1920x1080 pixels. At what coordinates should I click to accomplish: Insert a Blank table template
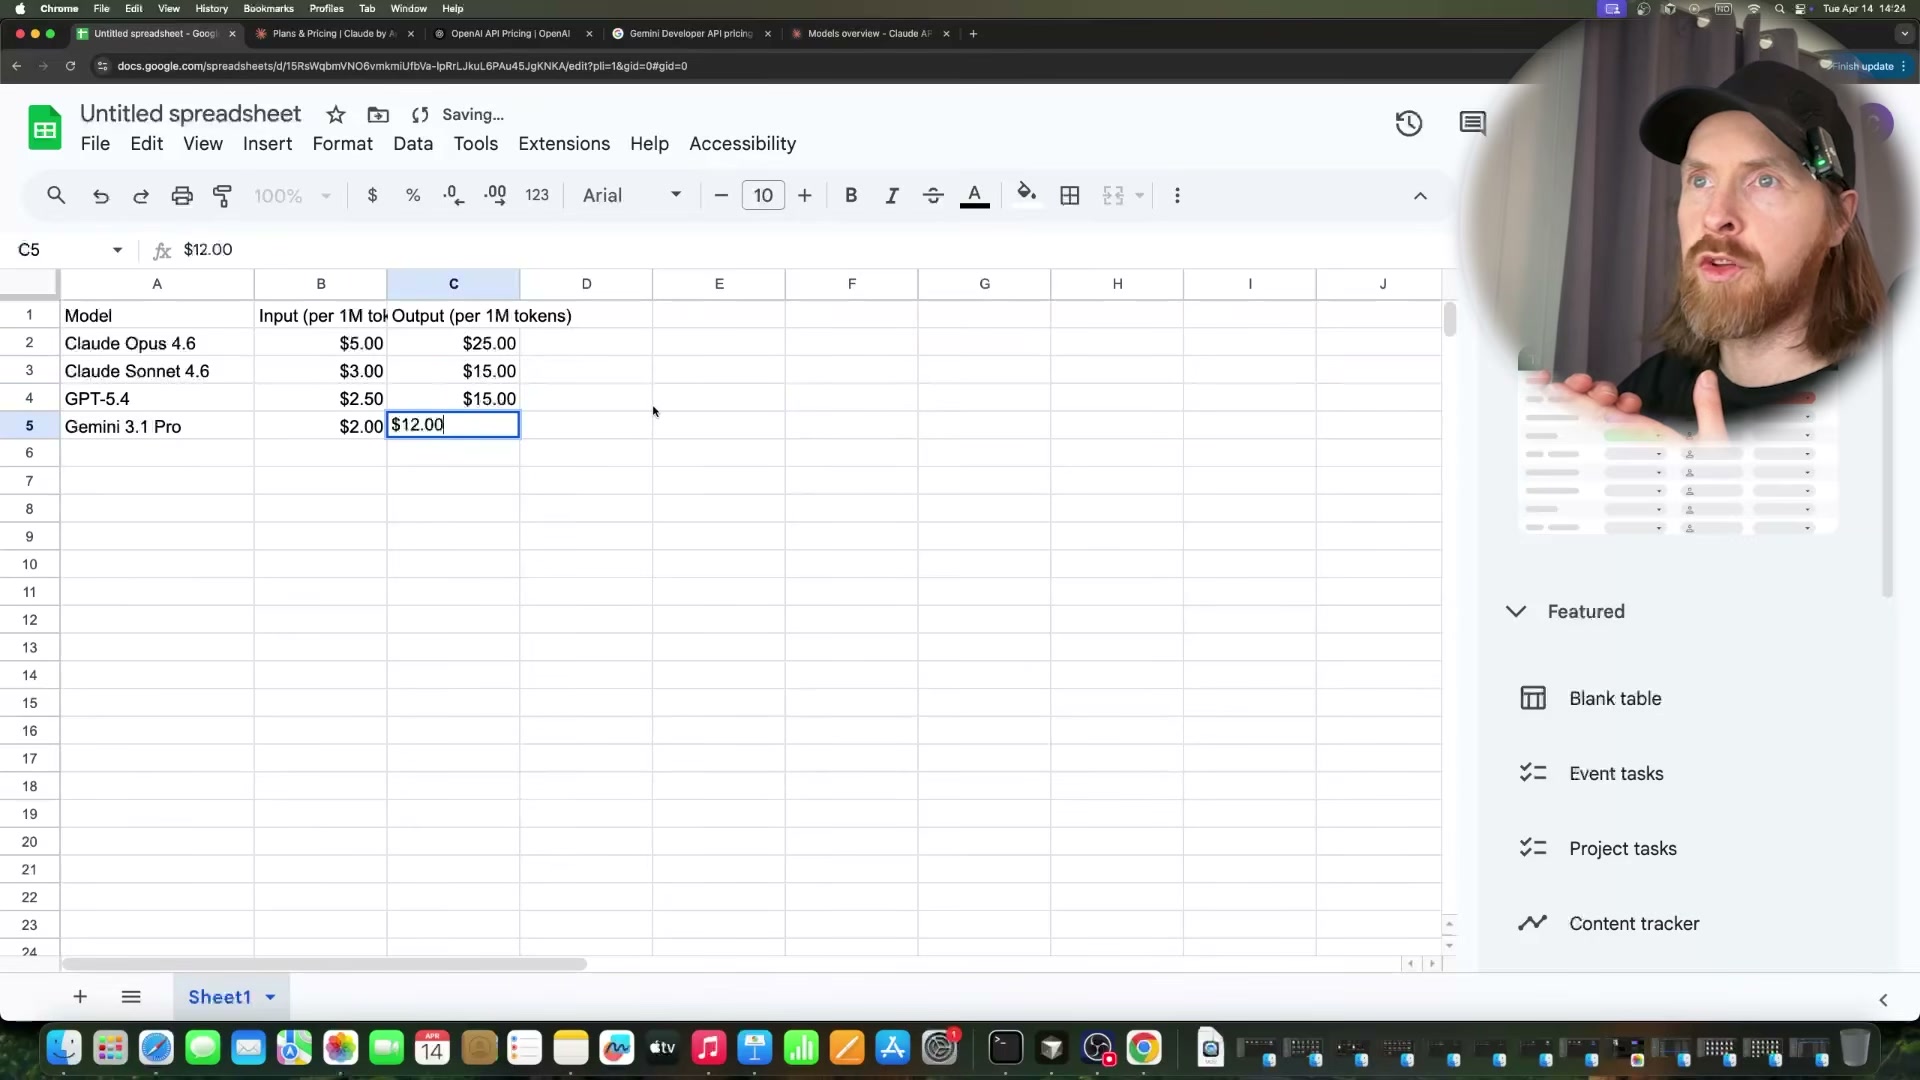(1614, 698)
